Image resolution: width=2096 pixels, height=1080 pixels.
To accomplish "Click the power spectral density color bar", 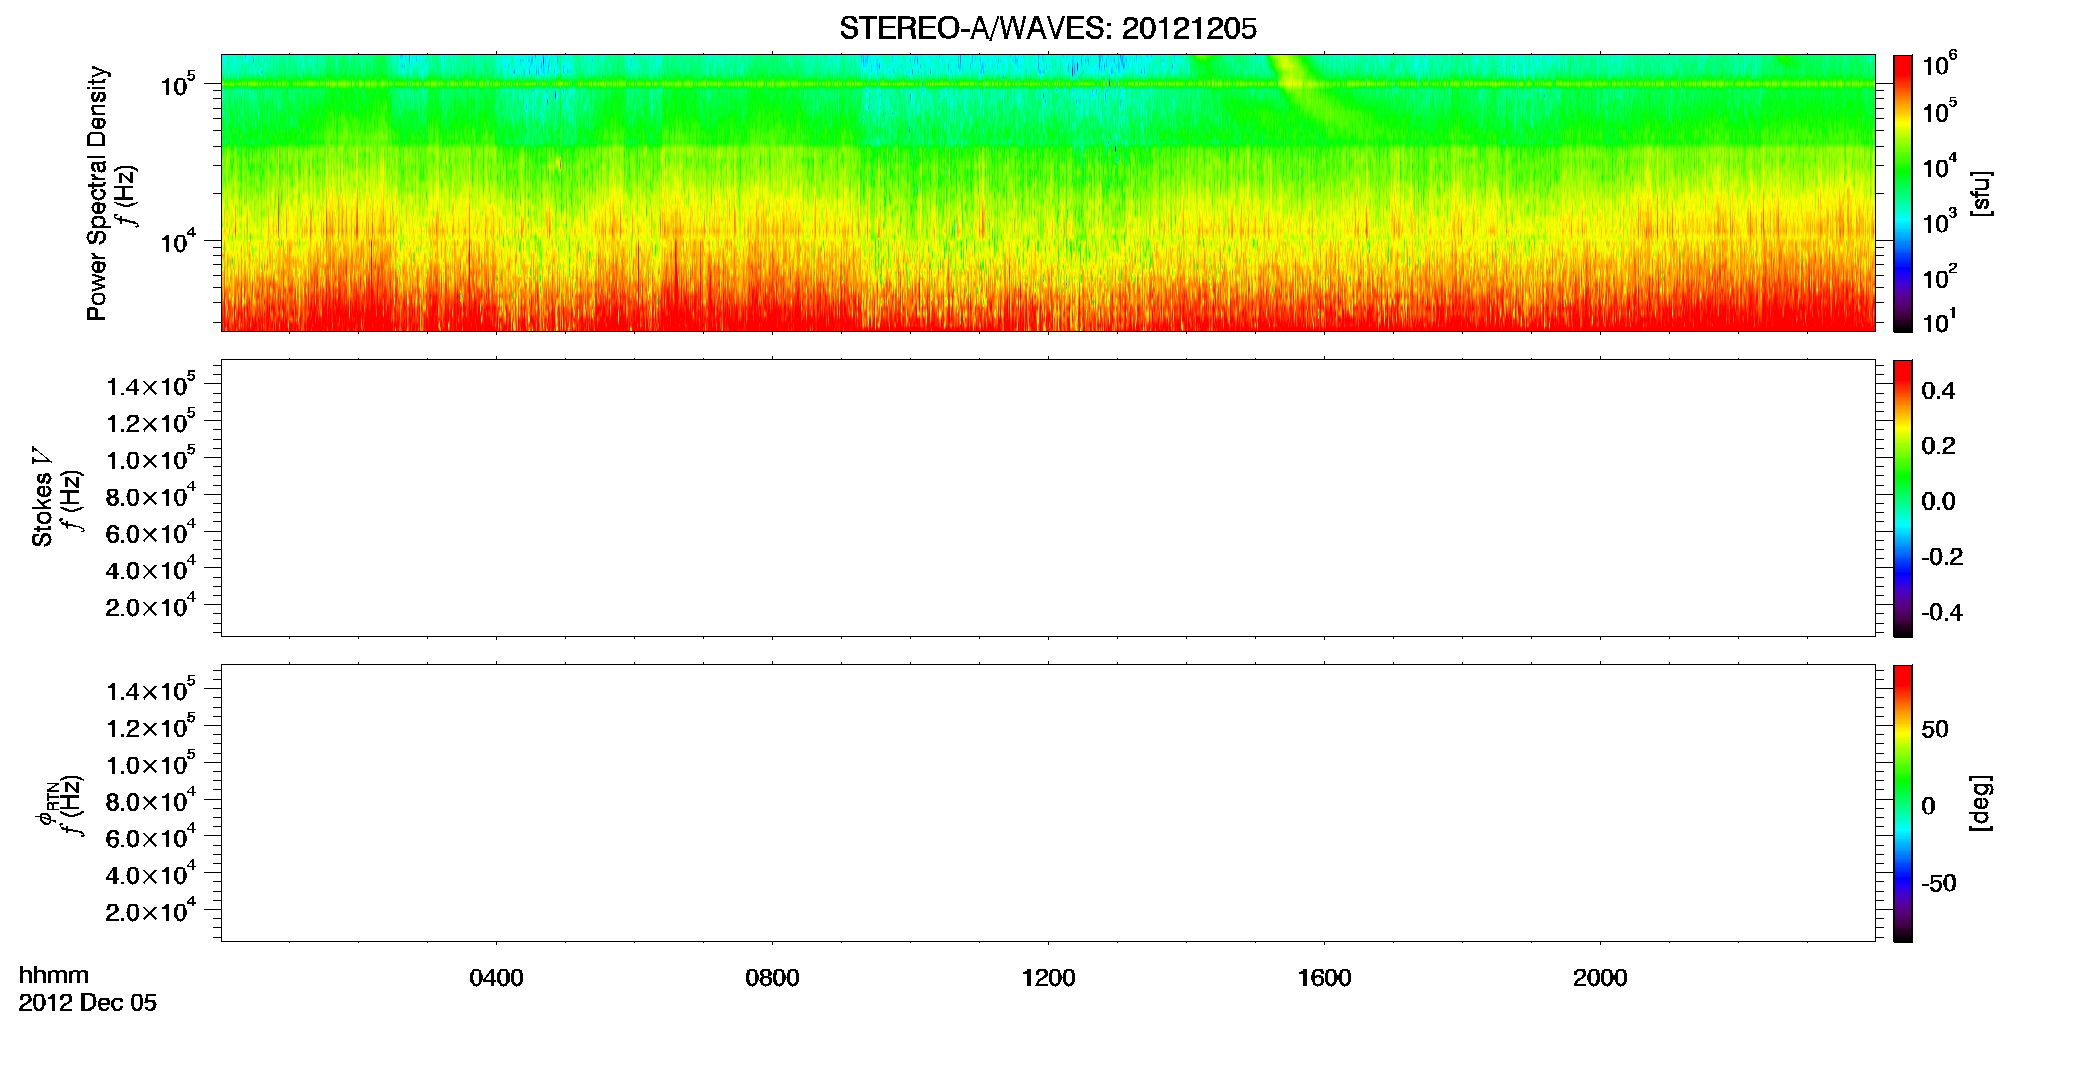I will coord(1902,193).
